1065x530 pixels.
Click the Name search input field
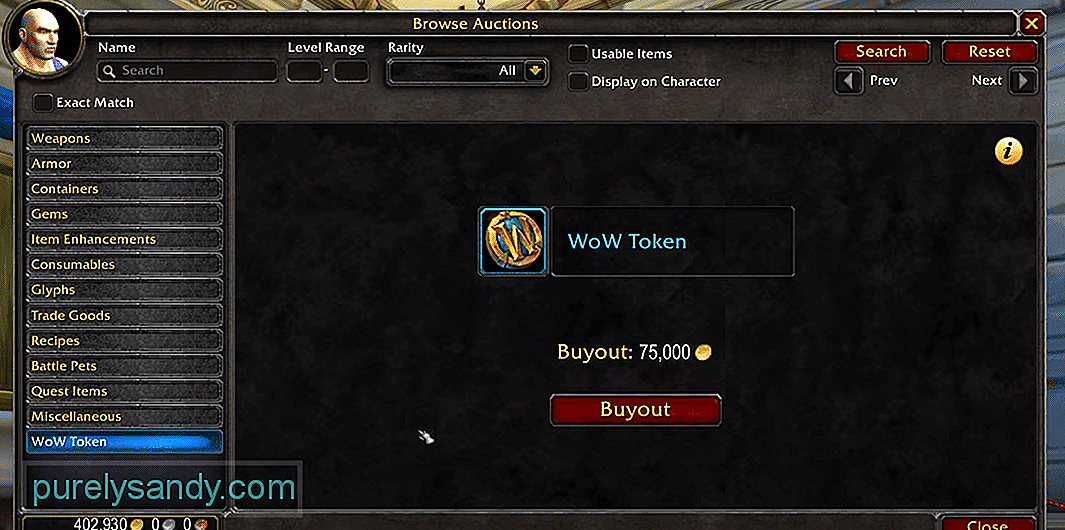(187, 71)
